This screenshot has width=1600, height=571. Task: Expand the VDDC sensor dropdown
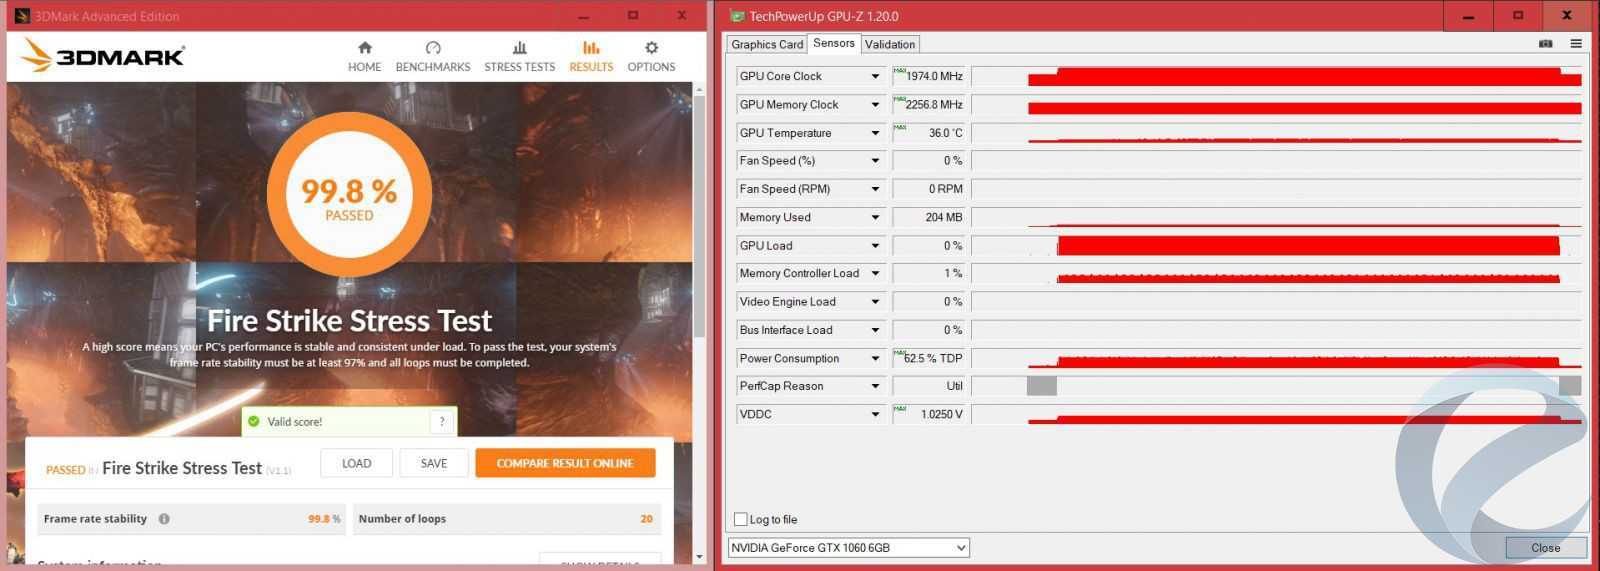click(875, 414)
